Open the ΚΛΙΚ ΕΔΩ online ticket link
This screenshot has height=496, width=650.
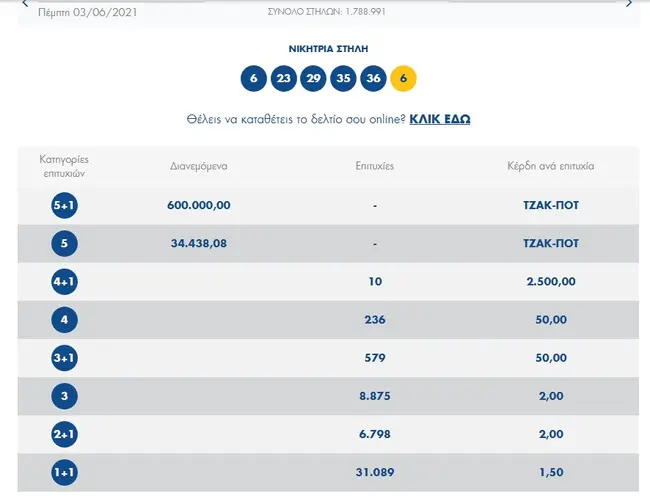(x=440, y=119)
